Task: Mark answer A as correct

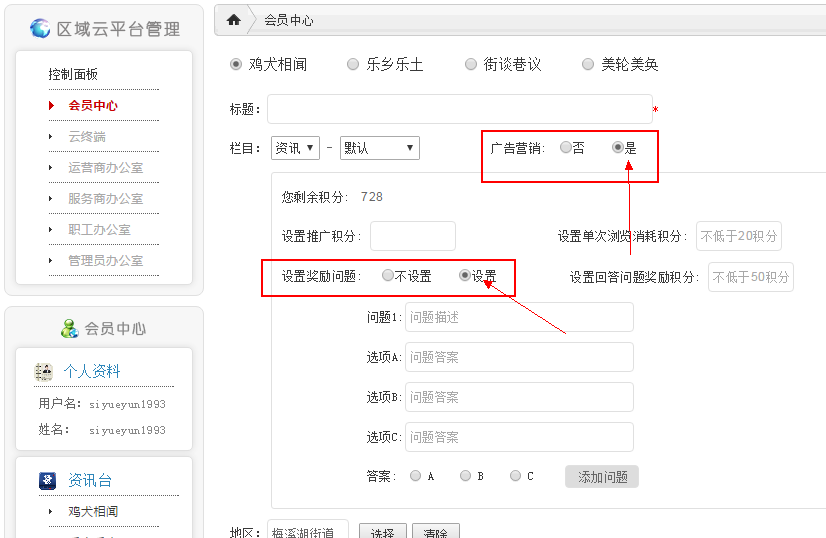Action: [x=415, y=476]
